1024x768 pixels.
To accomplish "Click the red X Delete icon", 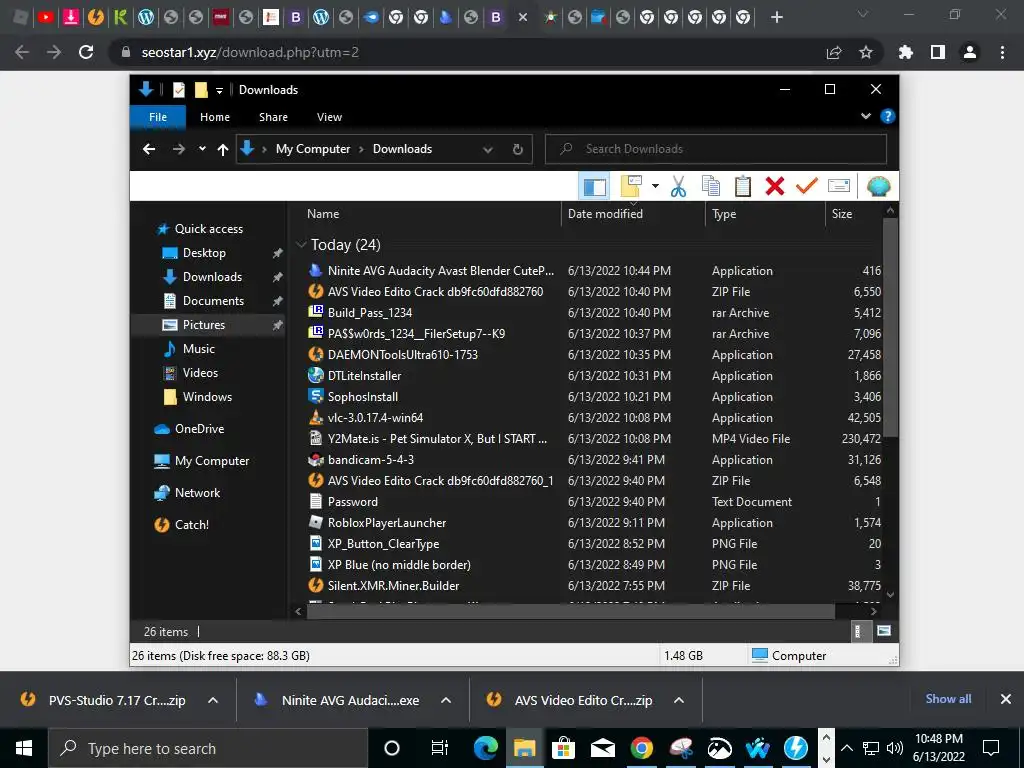I will point(775,187).
